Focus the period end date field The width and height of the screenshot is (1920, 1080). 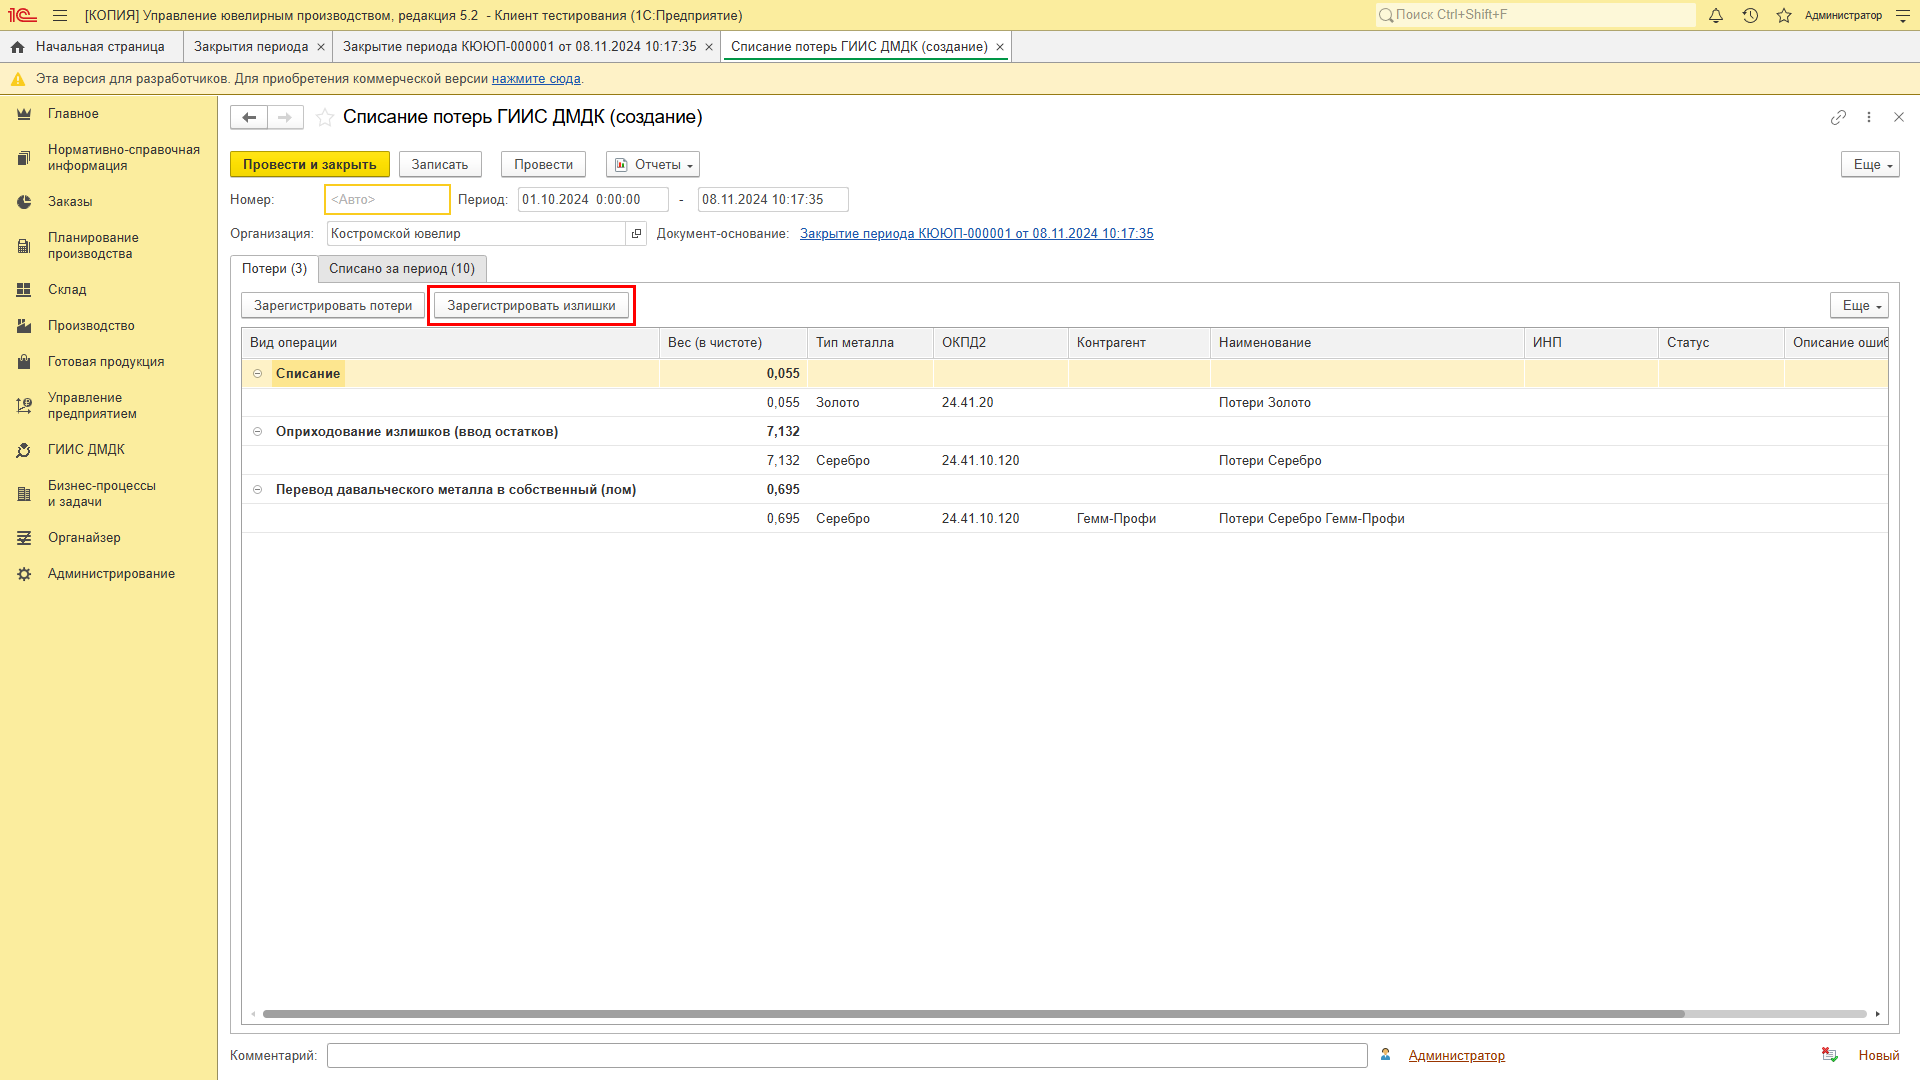click(x=773, y=200)
